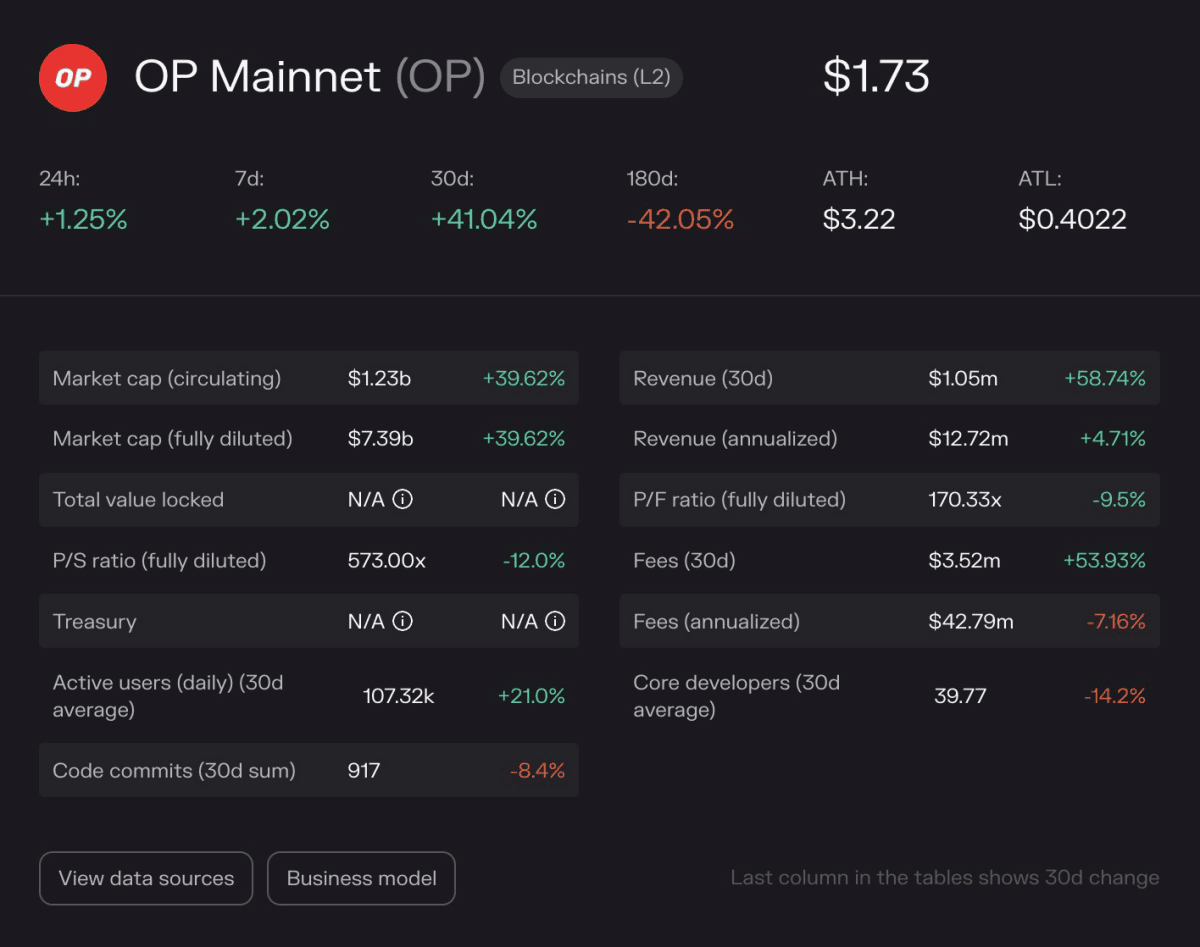Click the Market cap (circulating) label

(167, 378)
